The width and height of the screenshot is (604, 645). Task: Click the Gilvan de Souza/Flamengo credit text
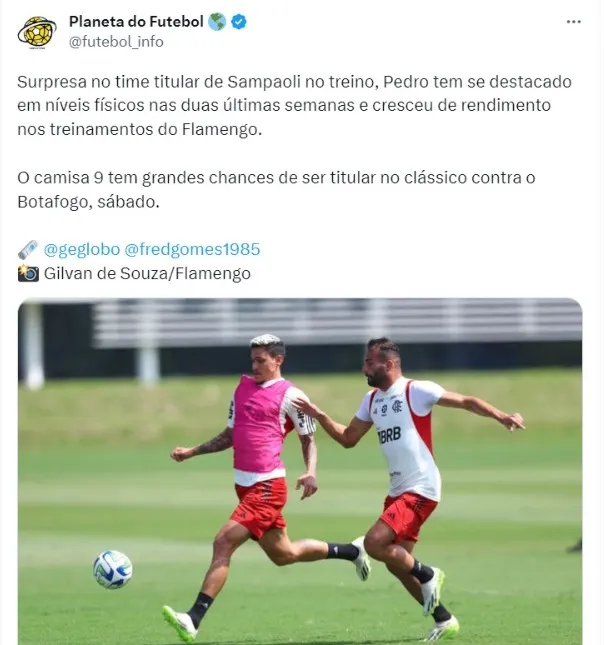coord(147,273)
